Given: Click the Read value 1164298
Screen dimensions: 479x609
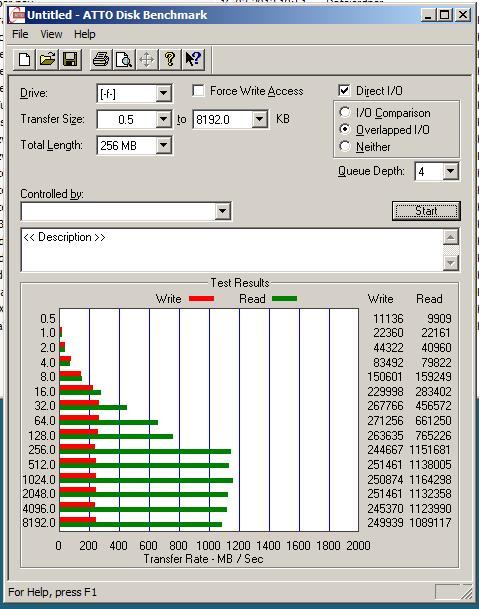Looking at the screenshot, I should click(430, 480).
